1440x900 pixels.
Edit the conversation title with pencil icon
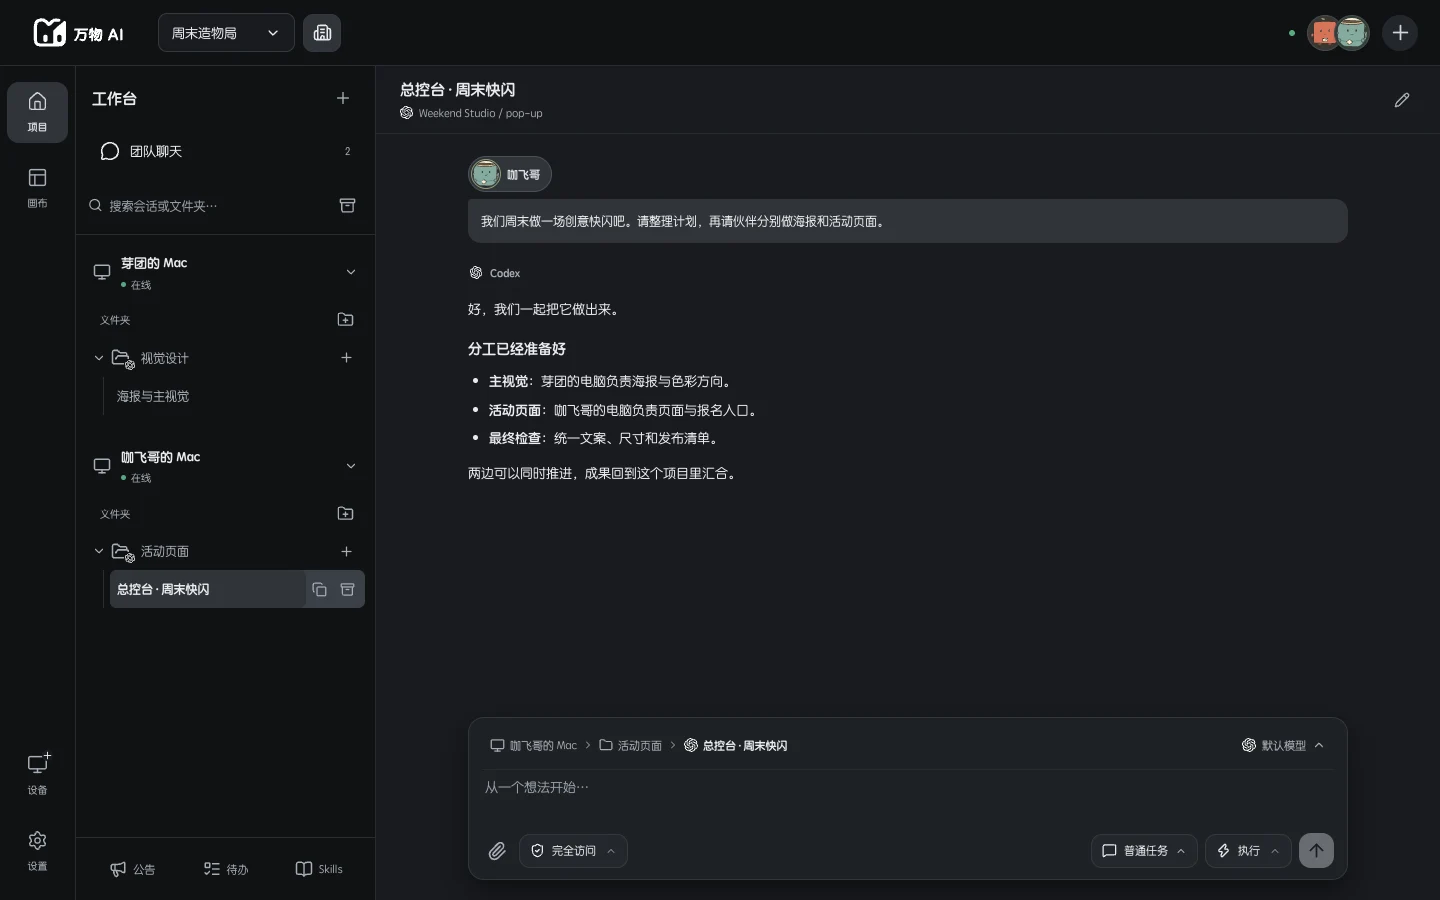coord(1402,100)
